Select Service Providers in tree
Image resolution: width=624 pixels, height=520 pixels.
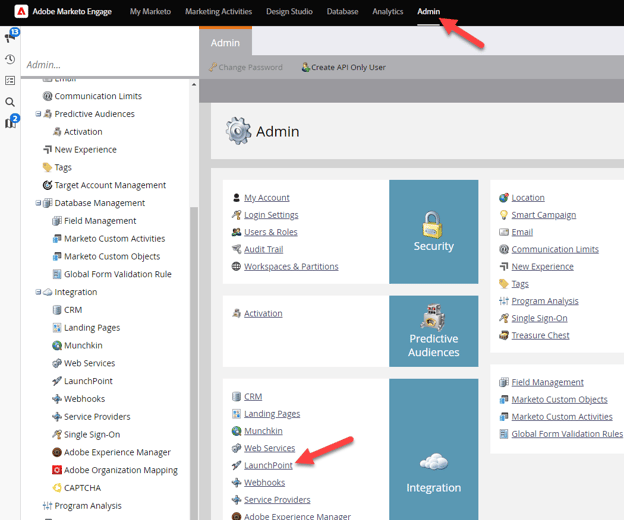pos(97,417)
